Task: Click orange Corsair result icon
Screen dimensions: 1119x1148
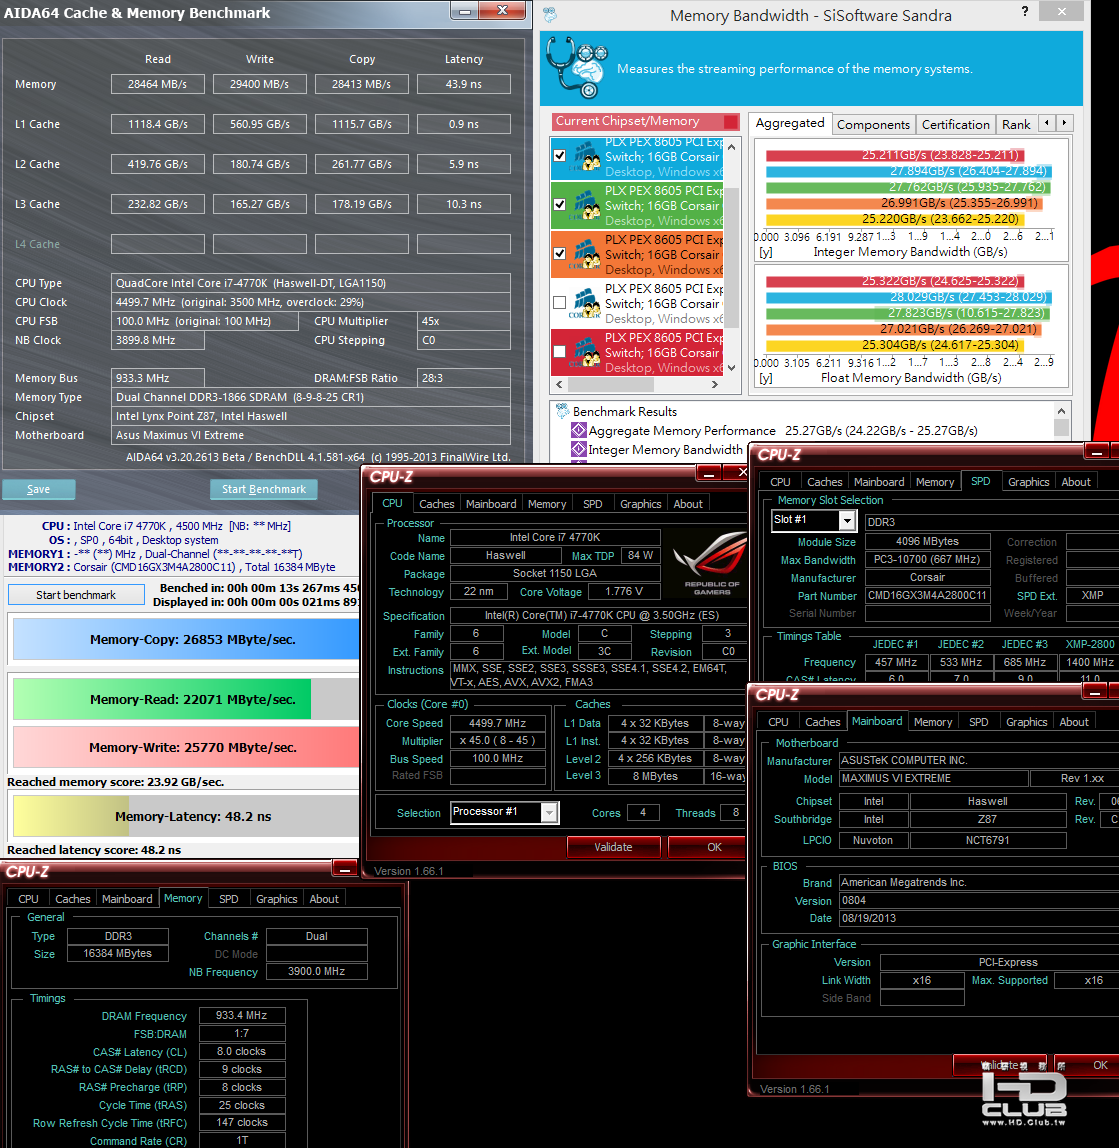Action: [x=586, y=254]
